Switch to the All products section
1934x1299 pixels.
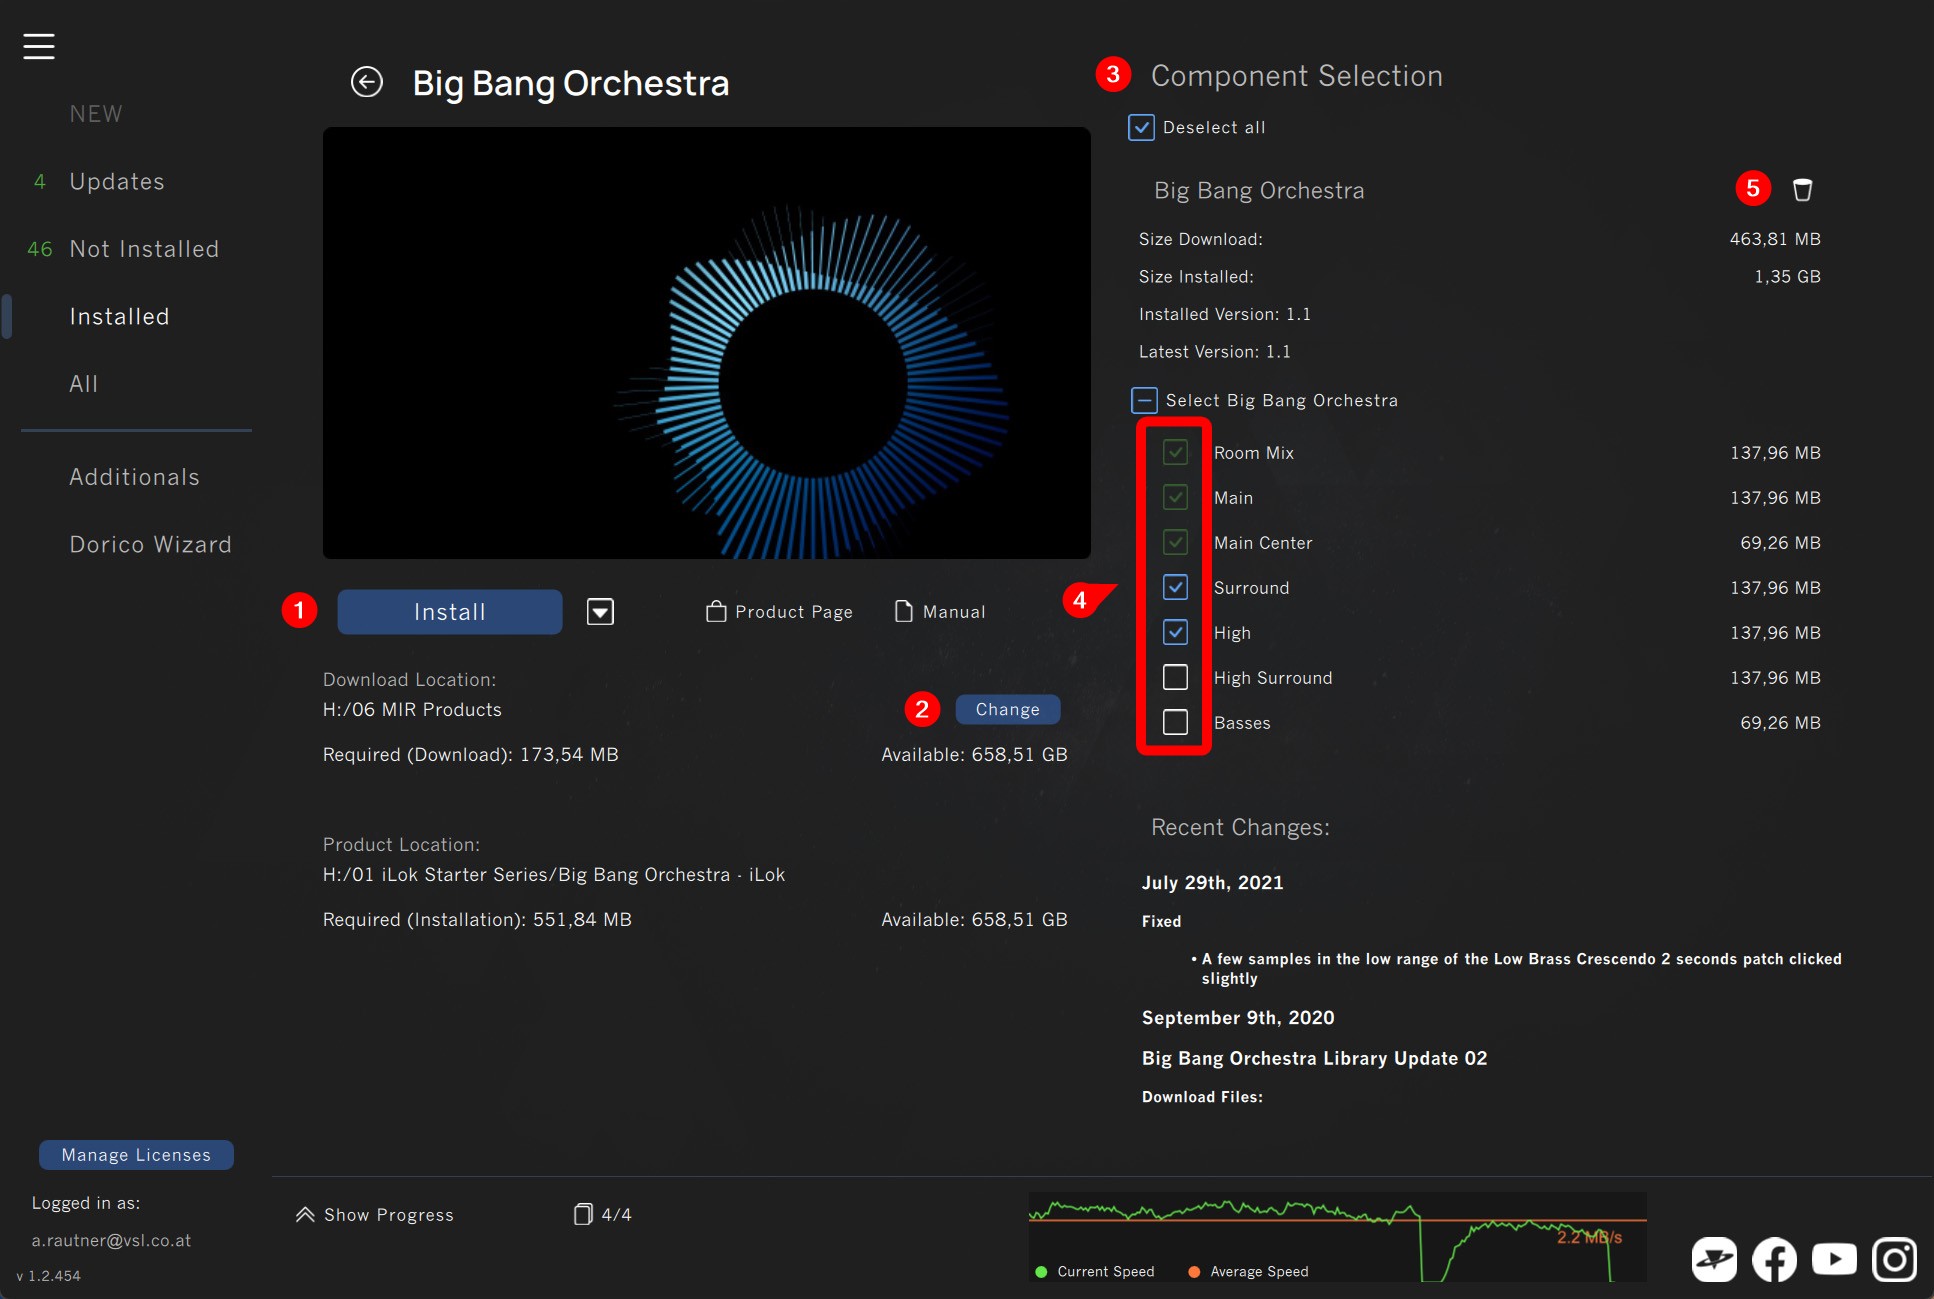(x=84, y=384)
